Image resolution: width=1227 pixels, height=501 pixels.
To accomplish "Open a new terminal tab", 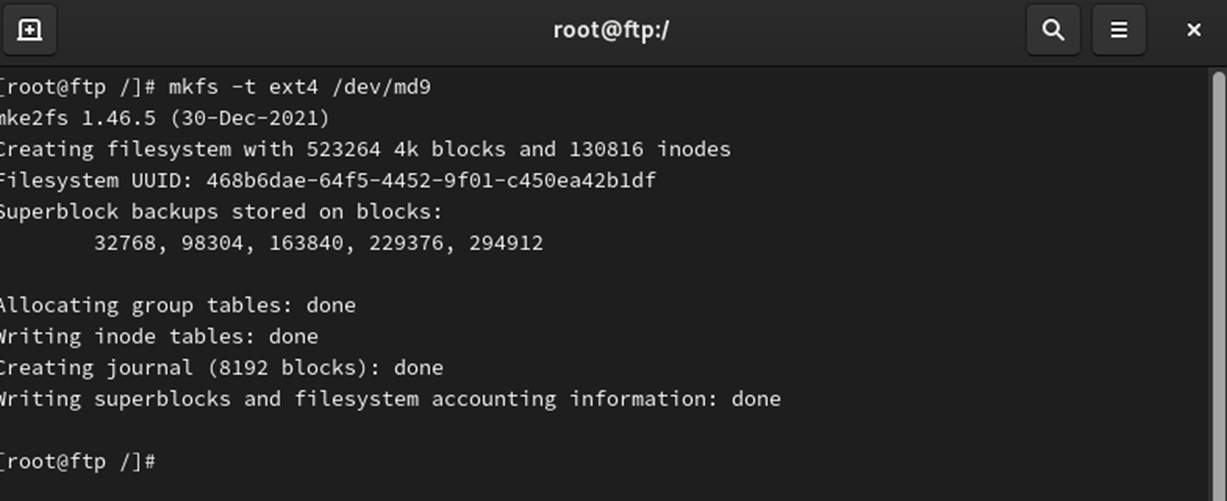I will [30, 30].
